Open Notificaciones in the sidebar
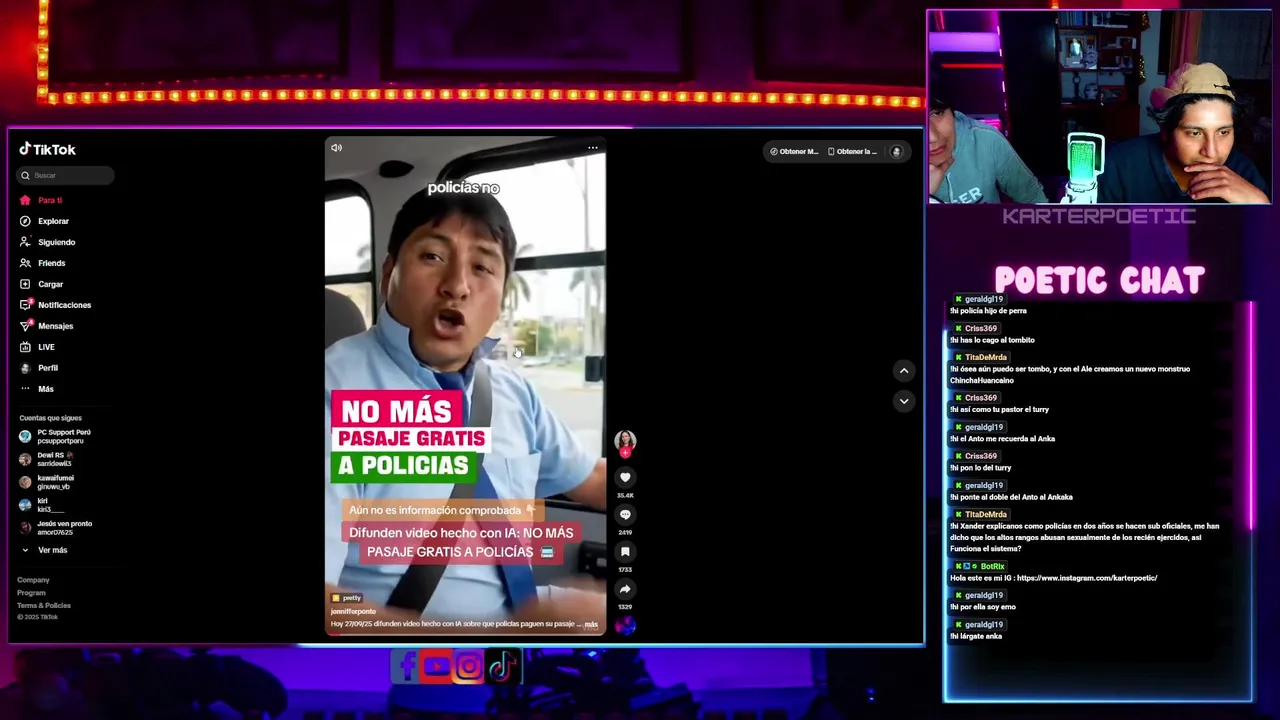1280x720 pixels. [x=64, y=305]
